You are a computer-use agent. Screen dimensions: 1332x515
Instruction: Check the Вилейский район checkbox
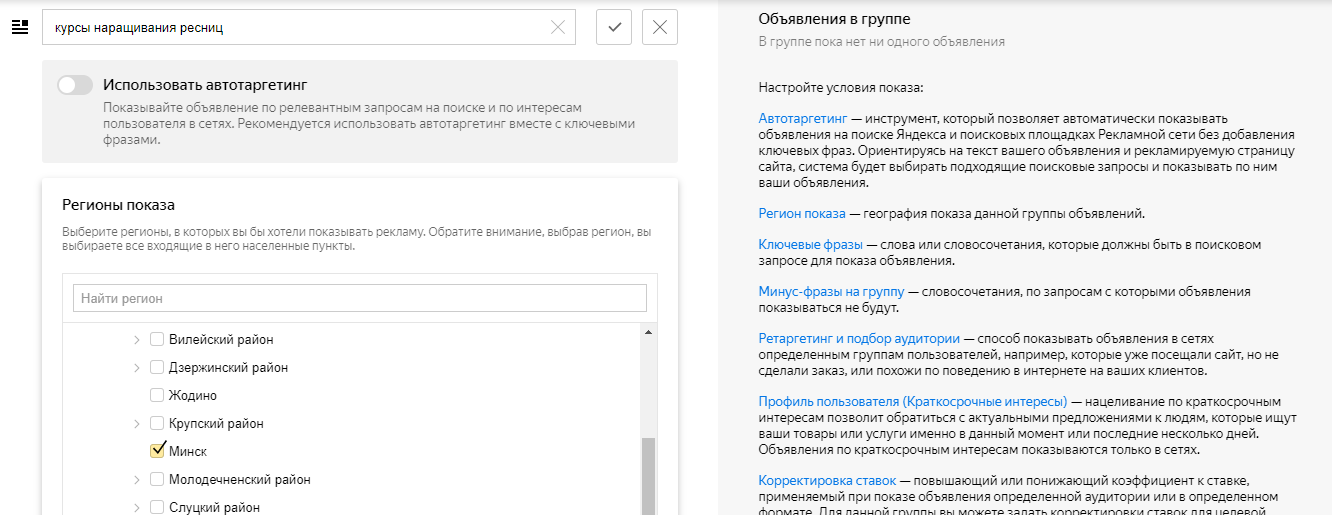pyautogui.click(x=157, y=340)
